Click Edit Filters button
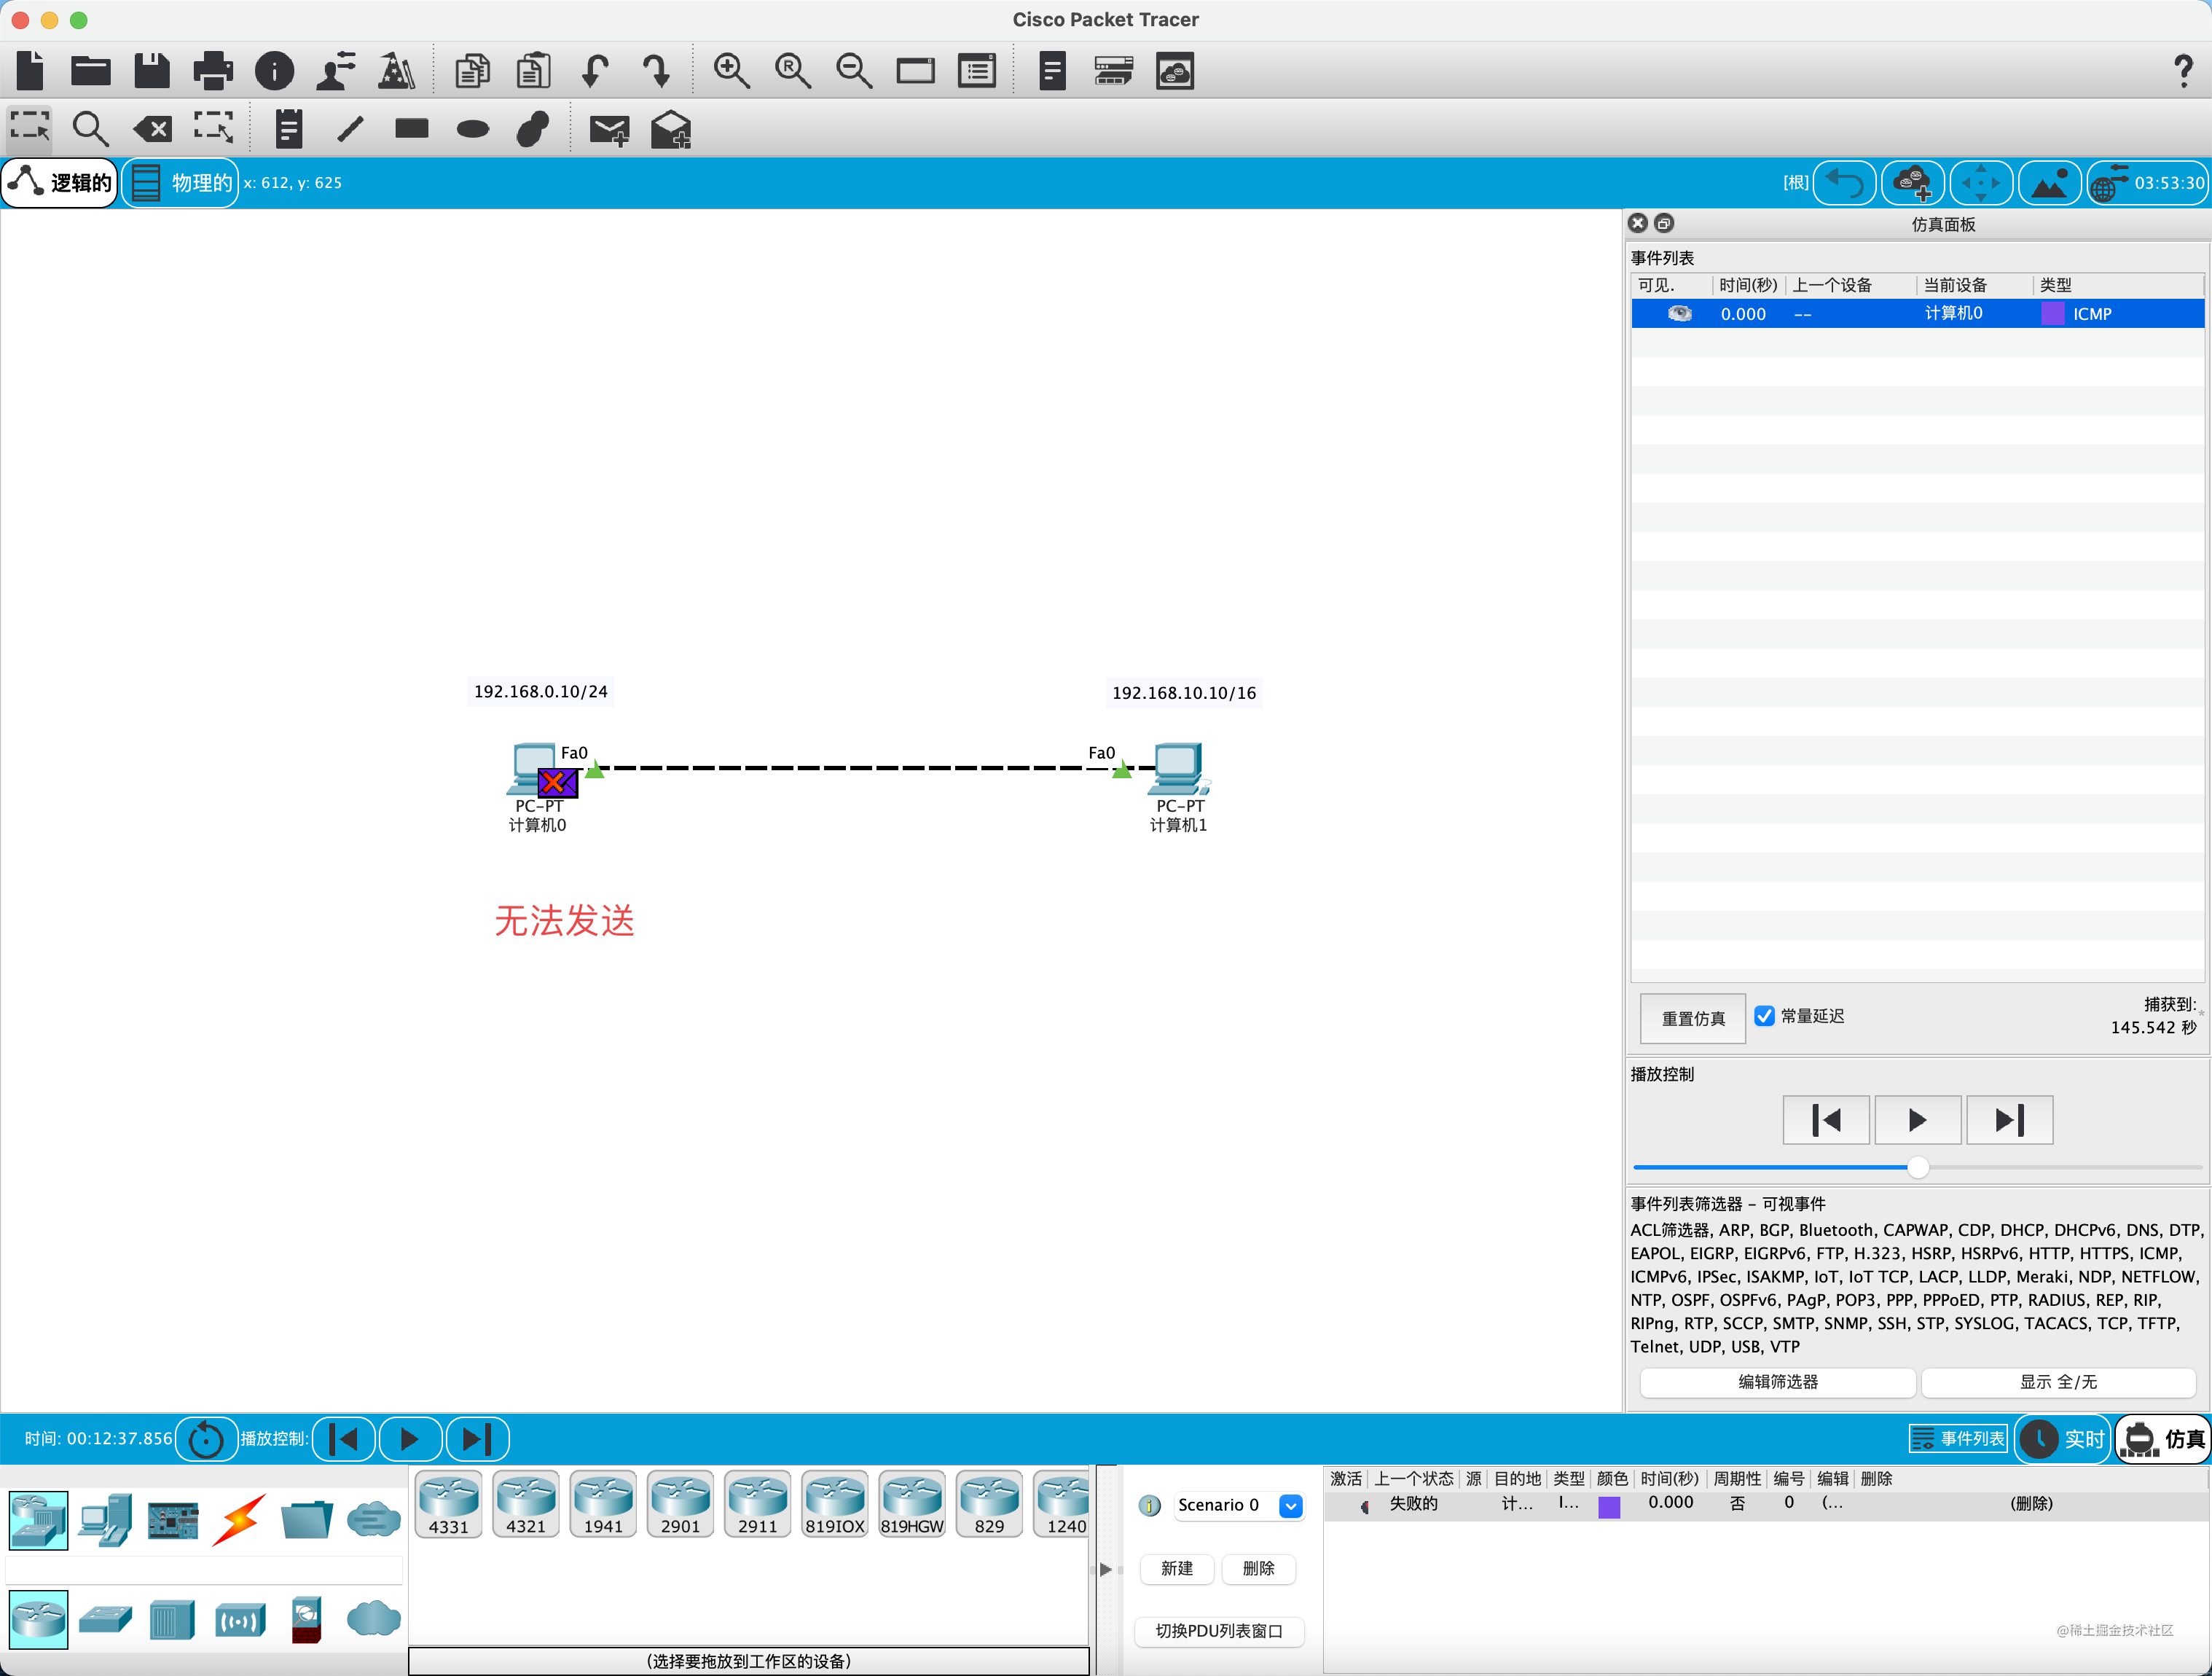2212x1676 pixels. click(1778, 1382)
